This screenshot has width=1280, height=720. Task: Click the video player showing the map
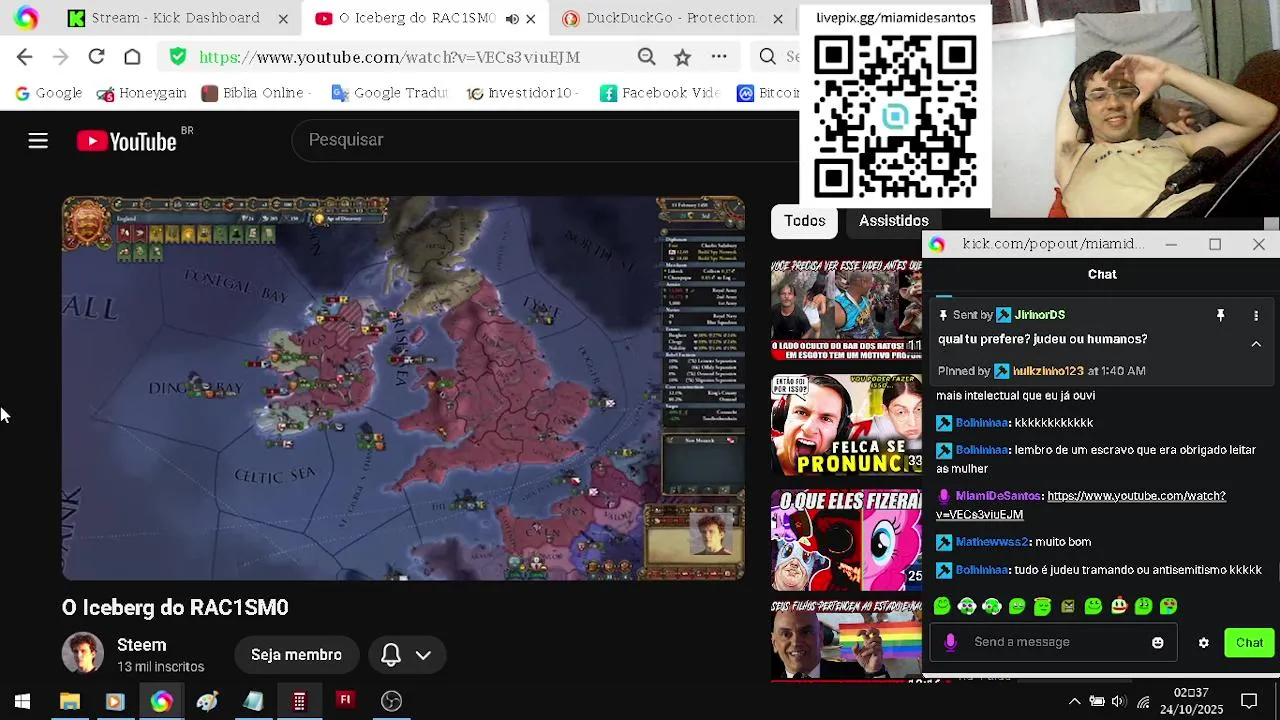tap(403, 388)
